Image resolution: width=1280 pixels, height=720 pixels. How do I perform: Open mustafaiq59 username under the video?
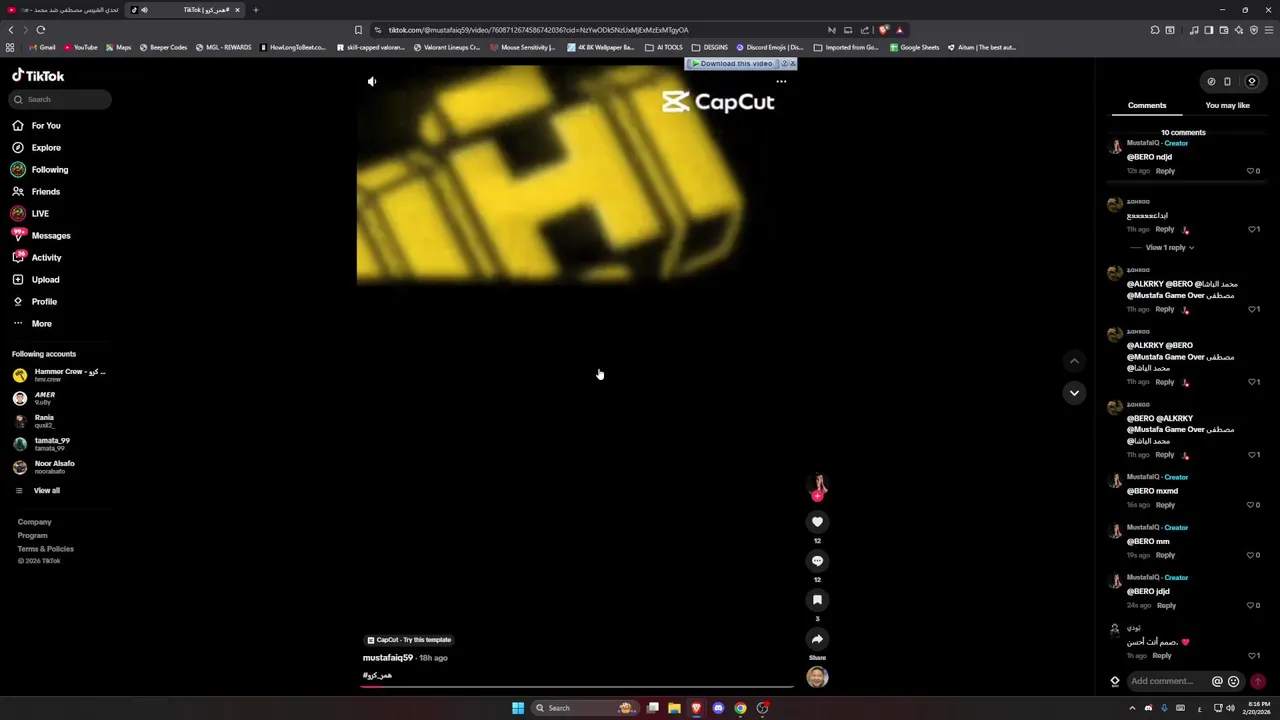[x=388, y=658]
